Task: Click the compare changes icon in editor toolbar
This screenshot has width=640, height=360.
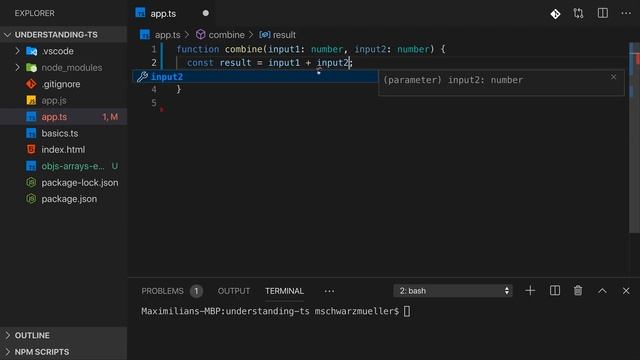Action: pyautogui.click(x=578, y=13)
